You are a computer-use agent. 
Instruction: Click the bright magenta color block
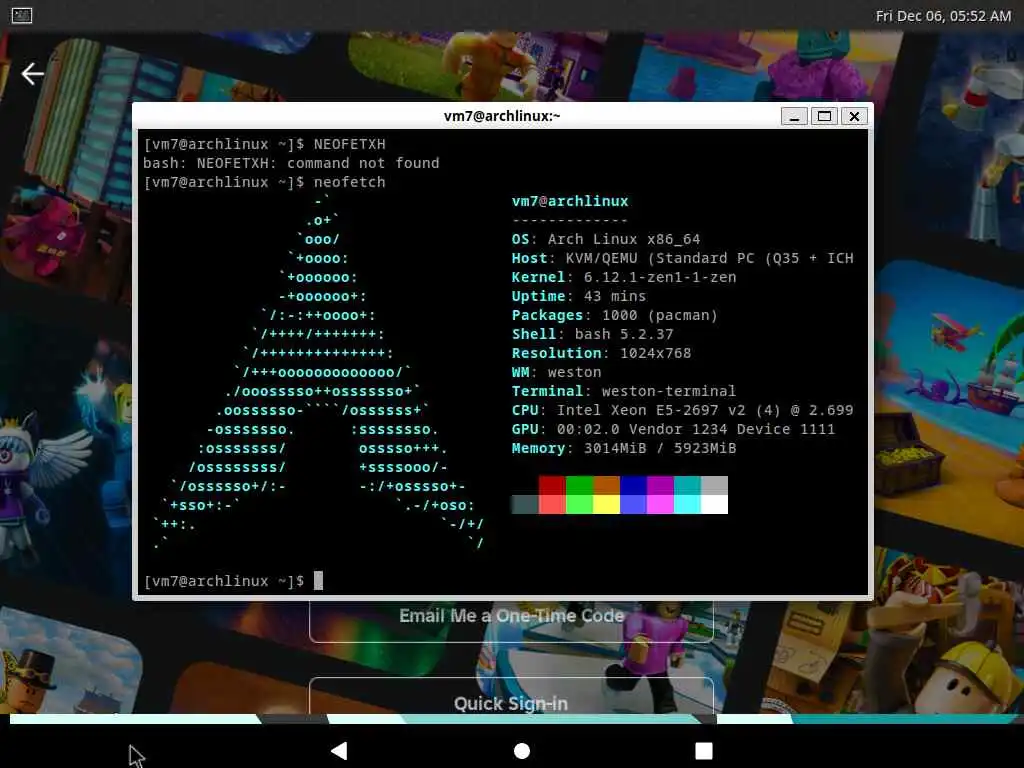[660, 504]
